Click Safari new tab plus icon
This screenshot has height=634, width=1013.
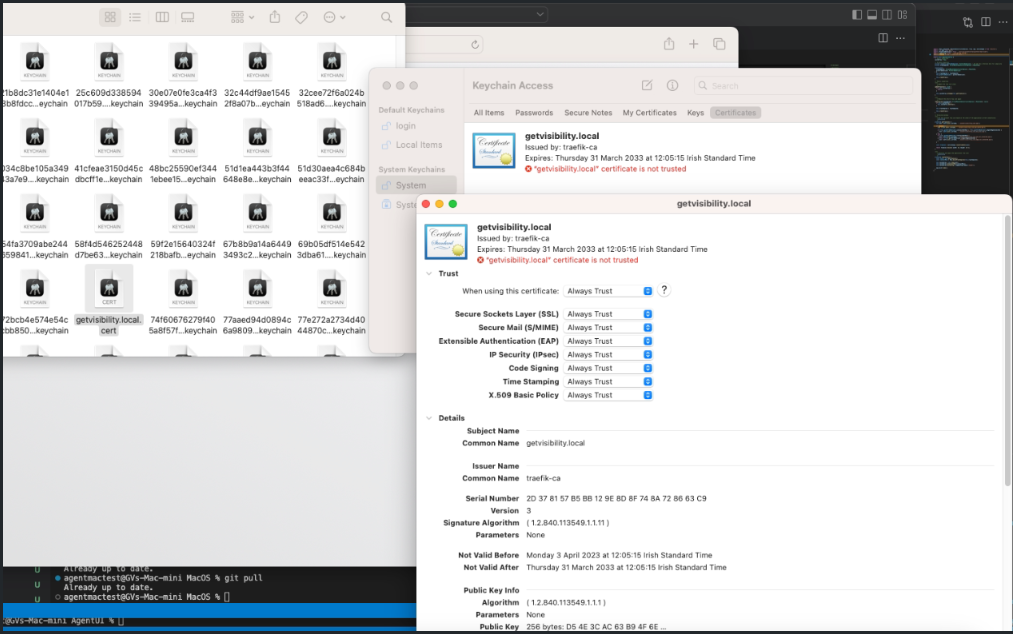tap(694, 44)
